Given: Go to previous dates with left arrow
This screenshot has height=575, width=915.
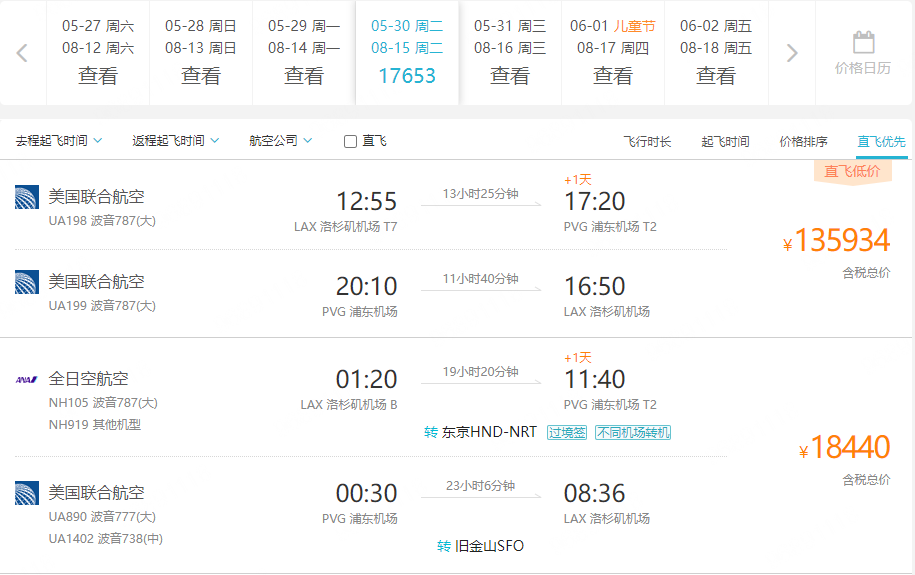Looking at the screenshot, I should point(22,53).
